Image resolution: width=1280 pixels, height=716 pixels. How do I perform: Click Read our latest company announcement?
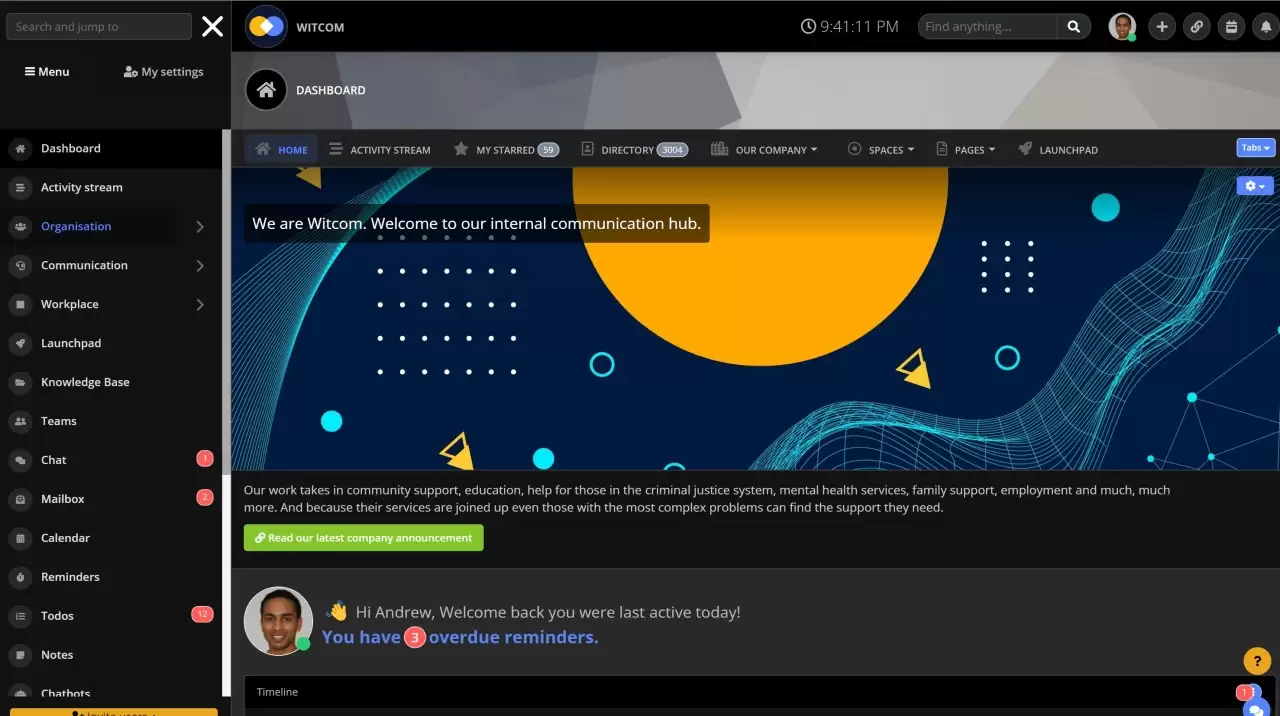363,538
